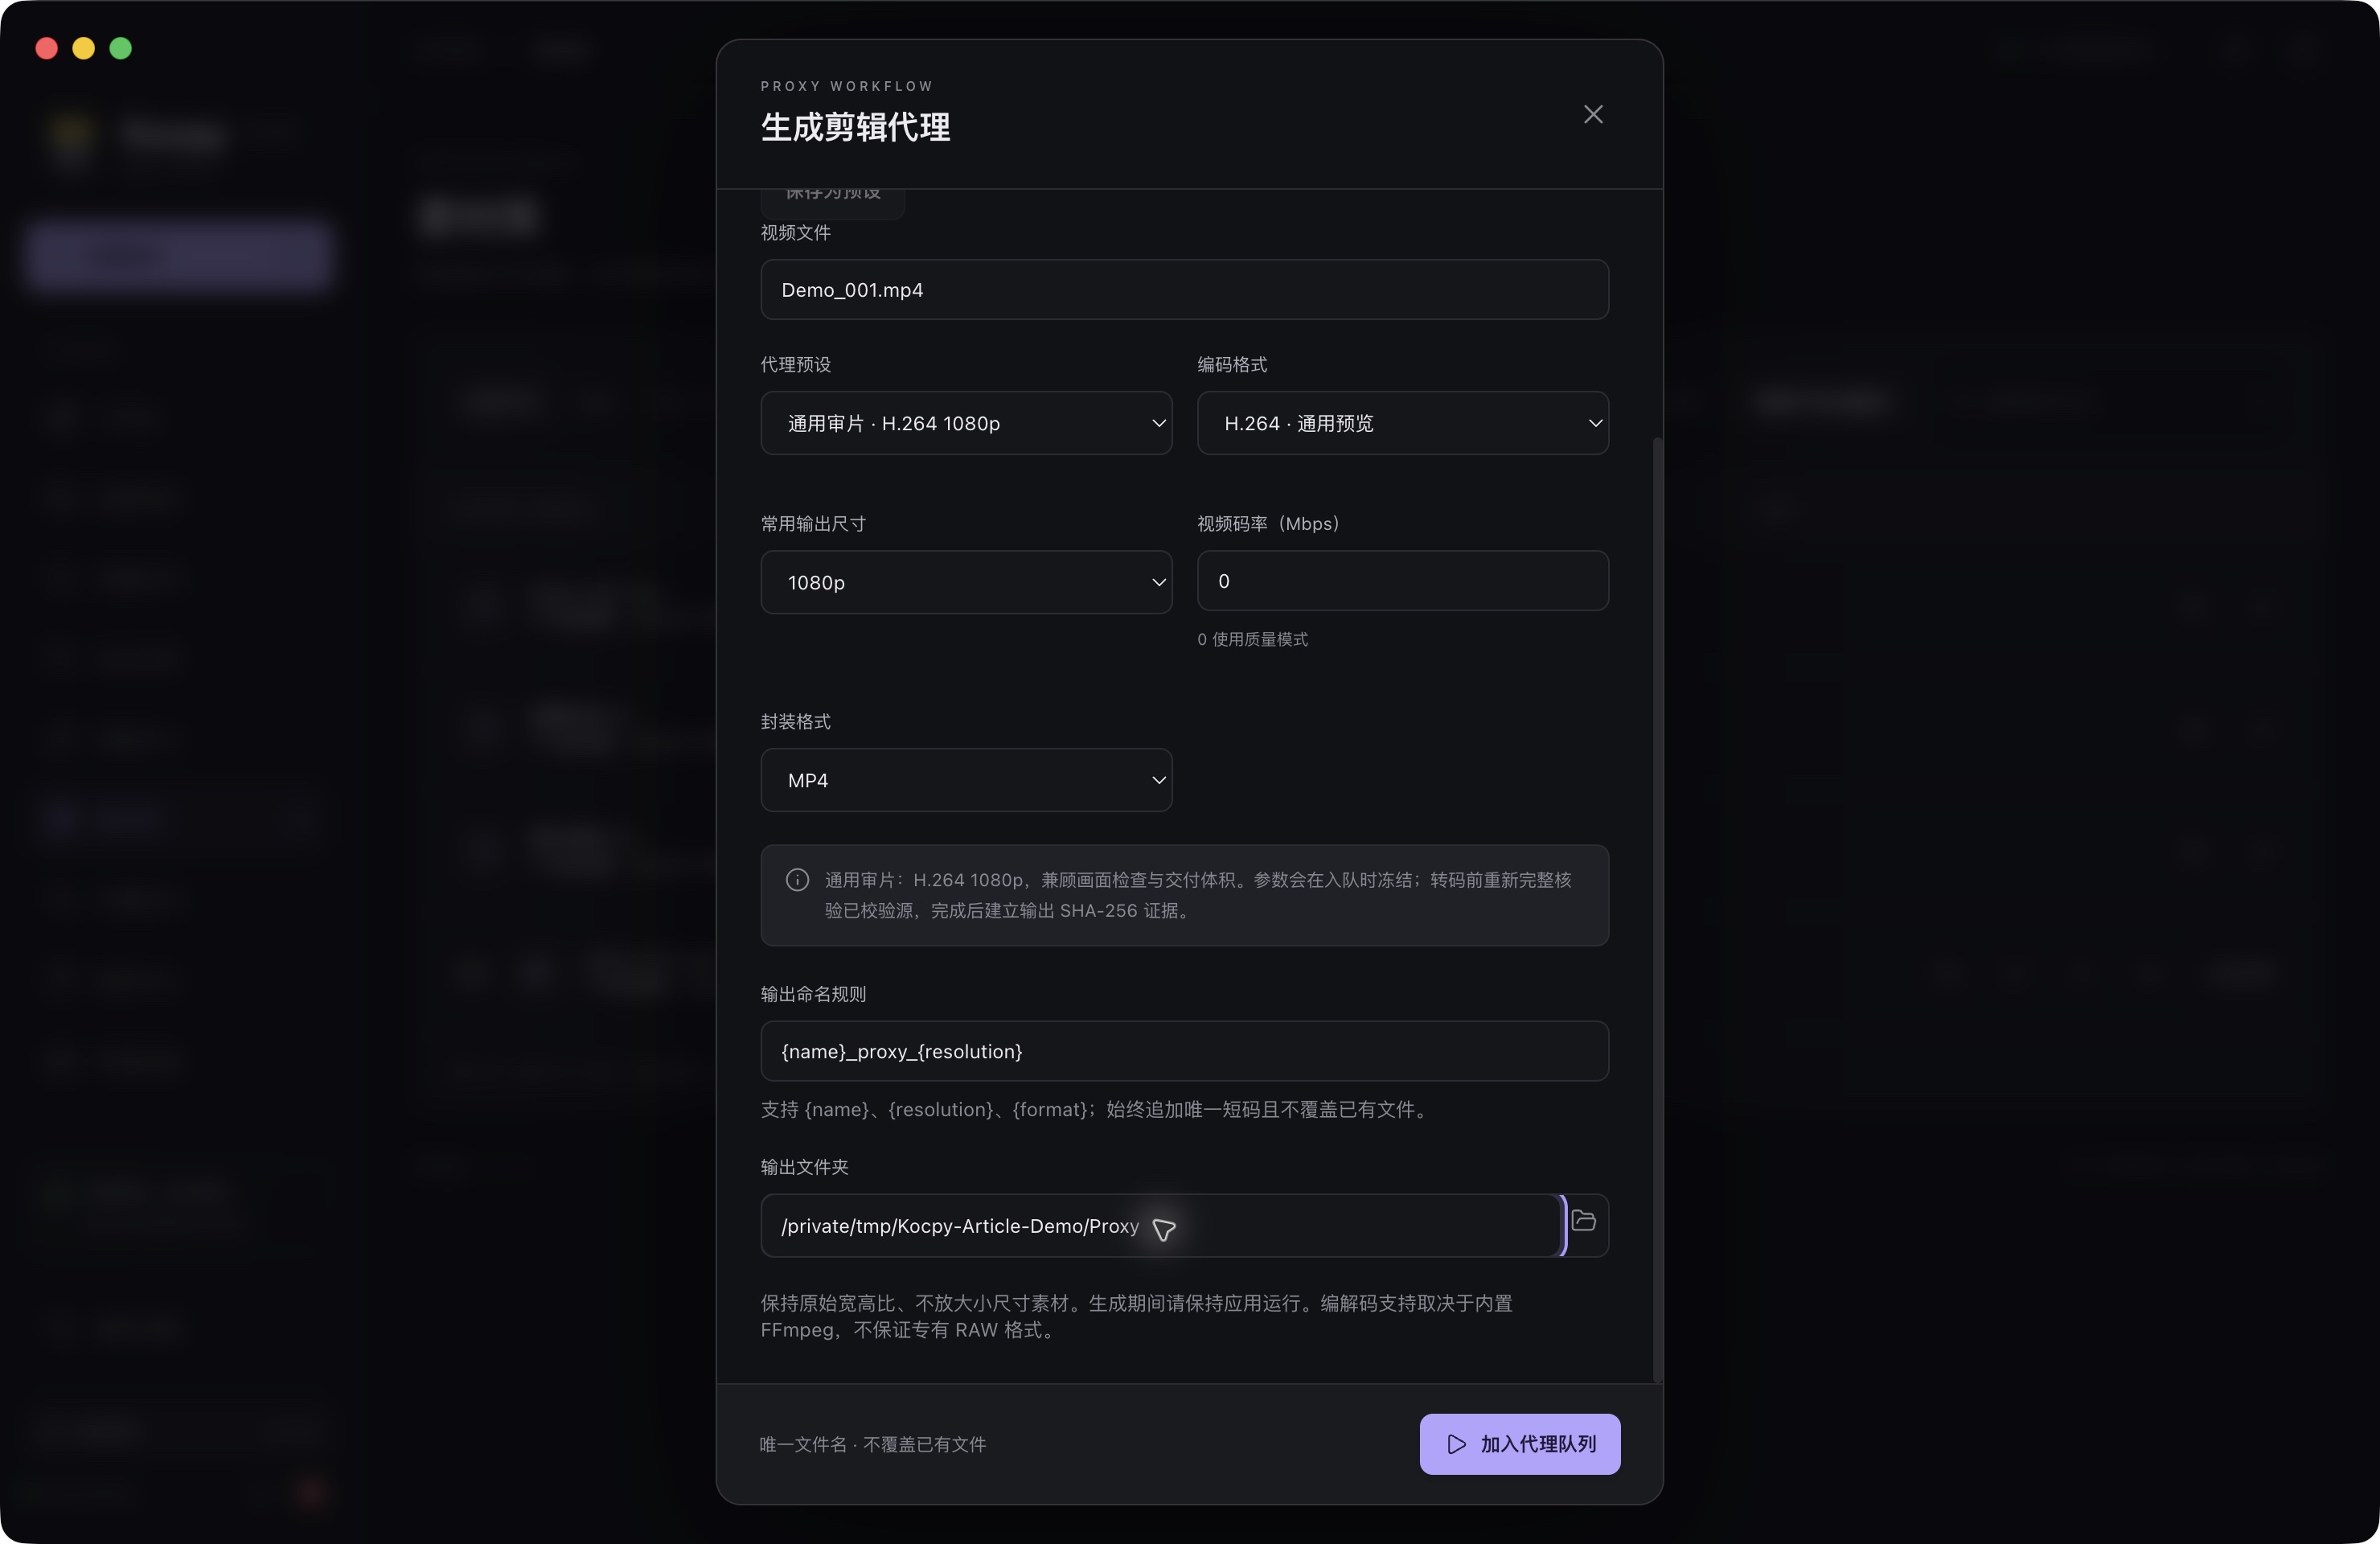Click the info icon in the preset note
Screen dimensions: 2380x1544
pyautogui.click(x=797, y=880)
